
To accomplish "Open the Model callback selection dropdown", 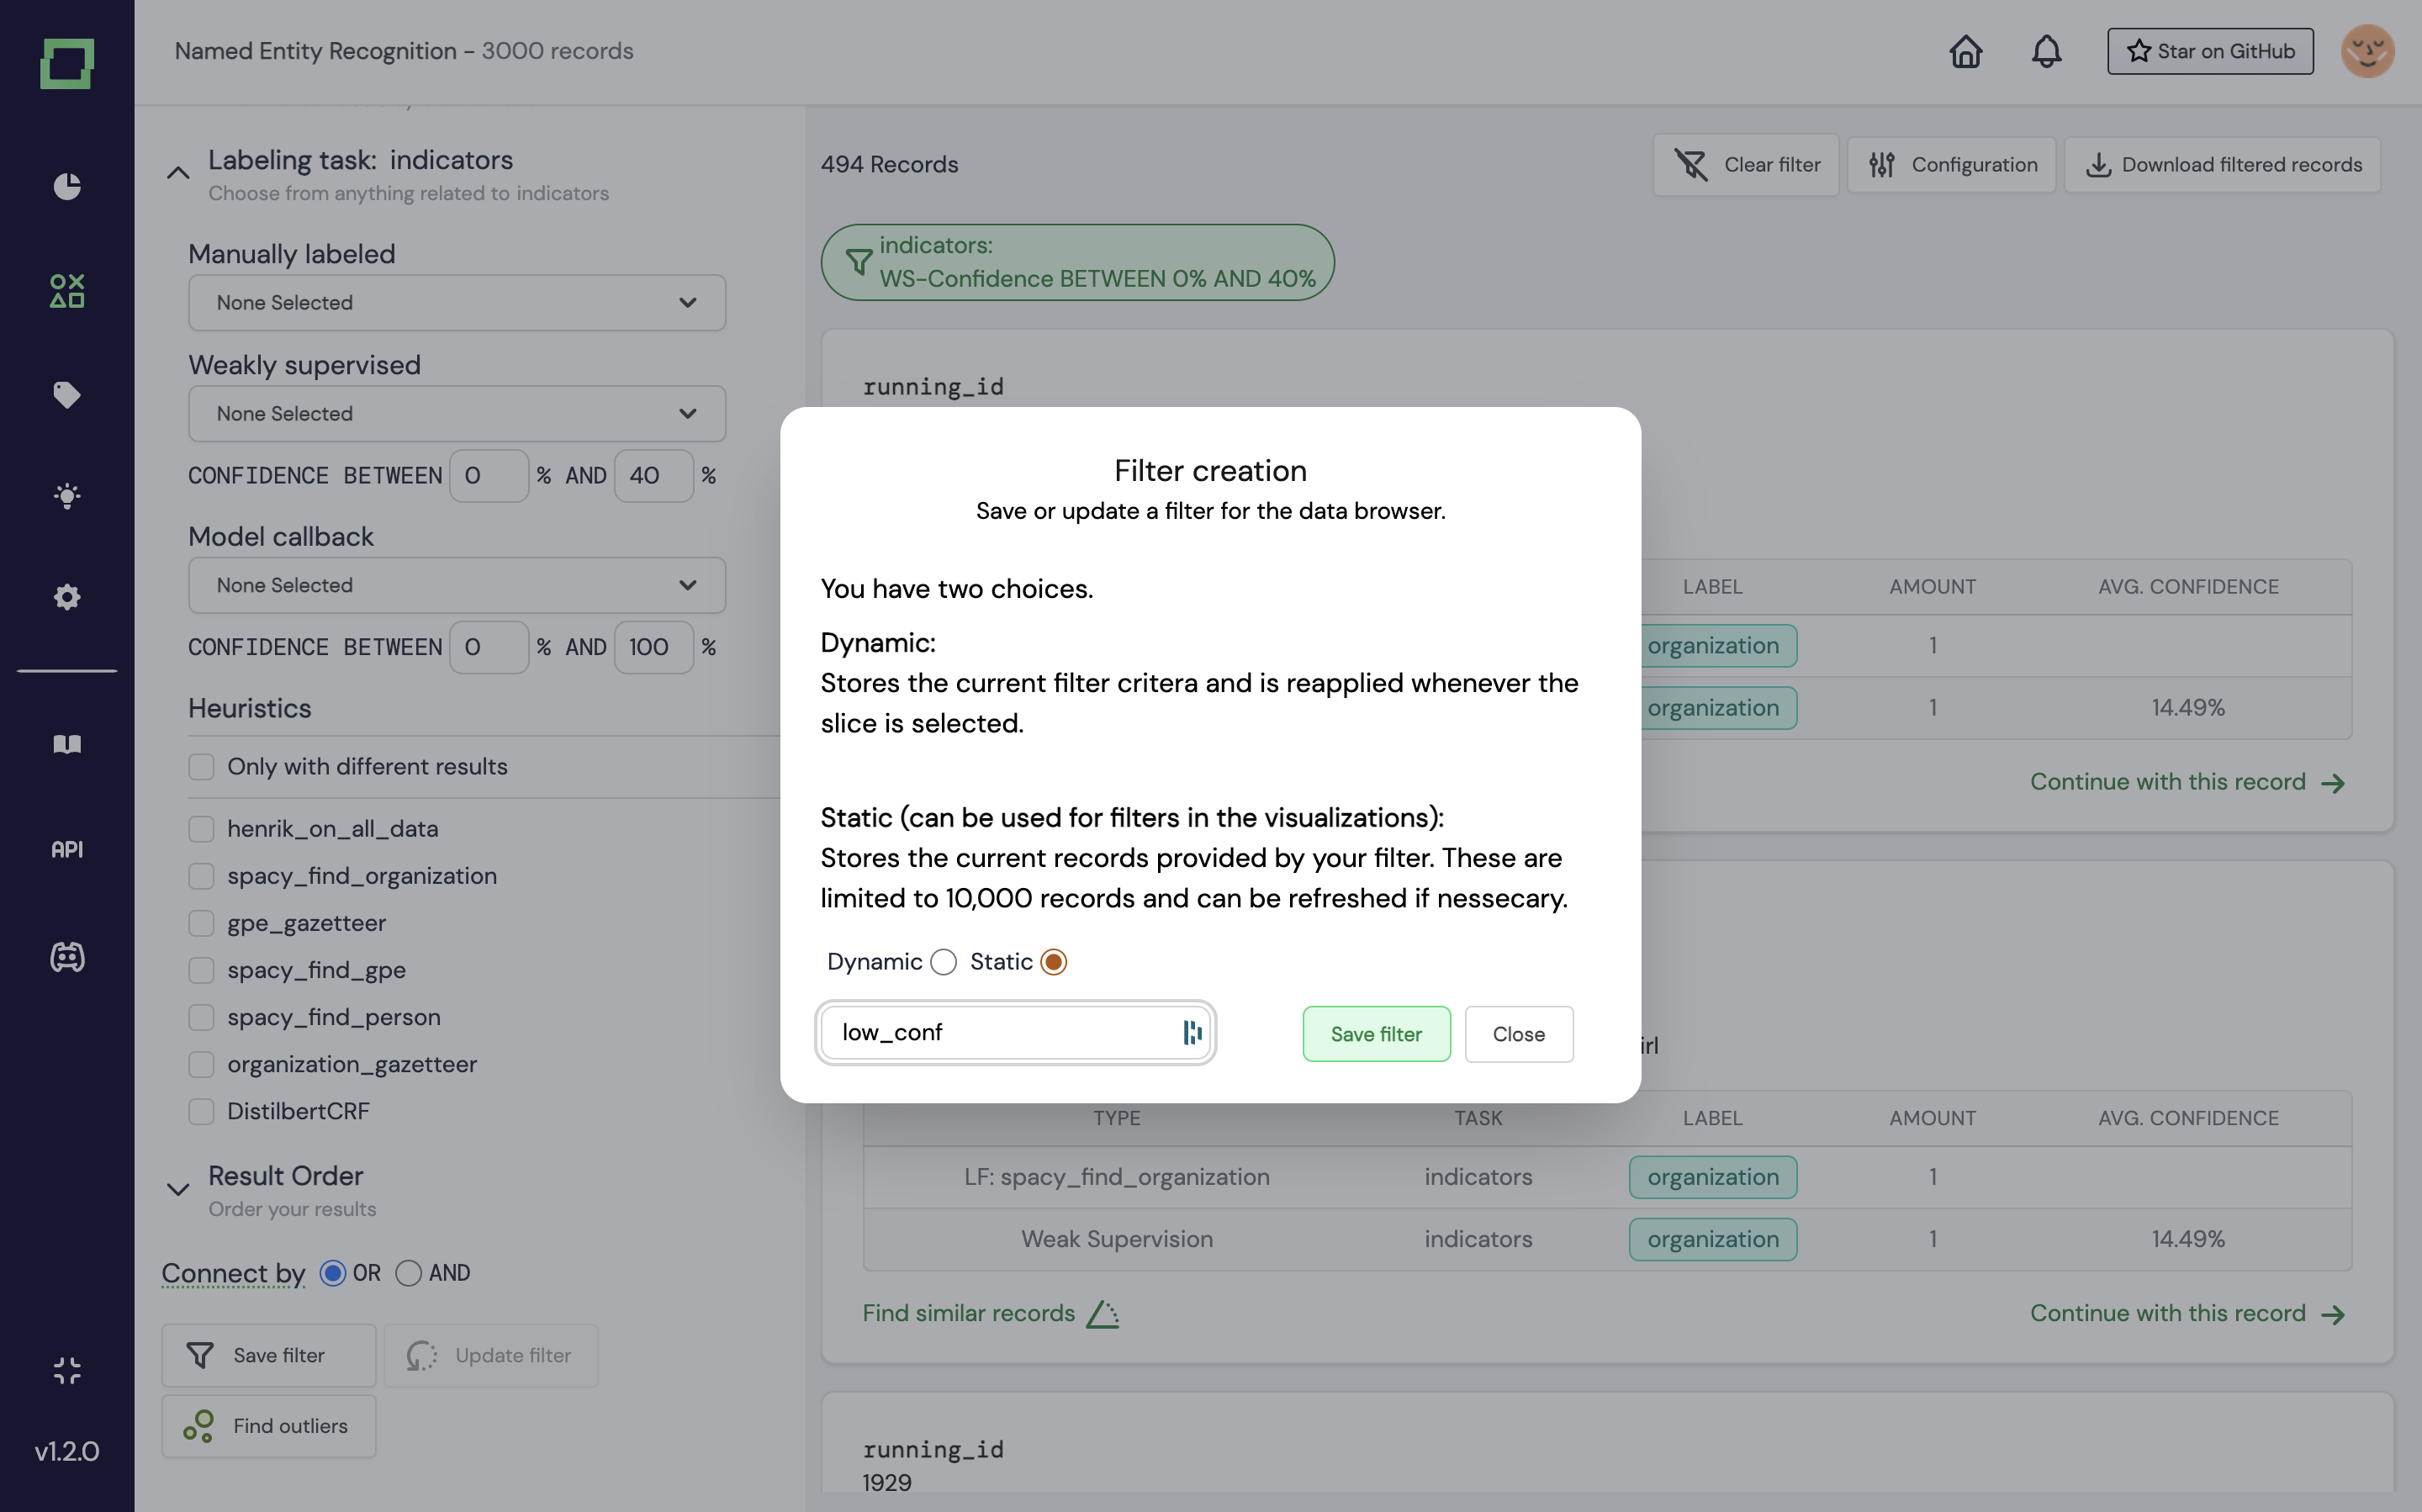I will pos(456,585).
